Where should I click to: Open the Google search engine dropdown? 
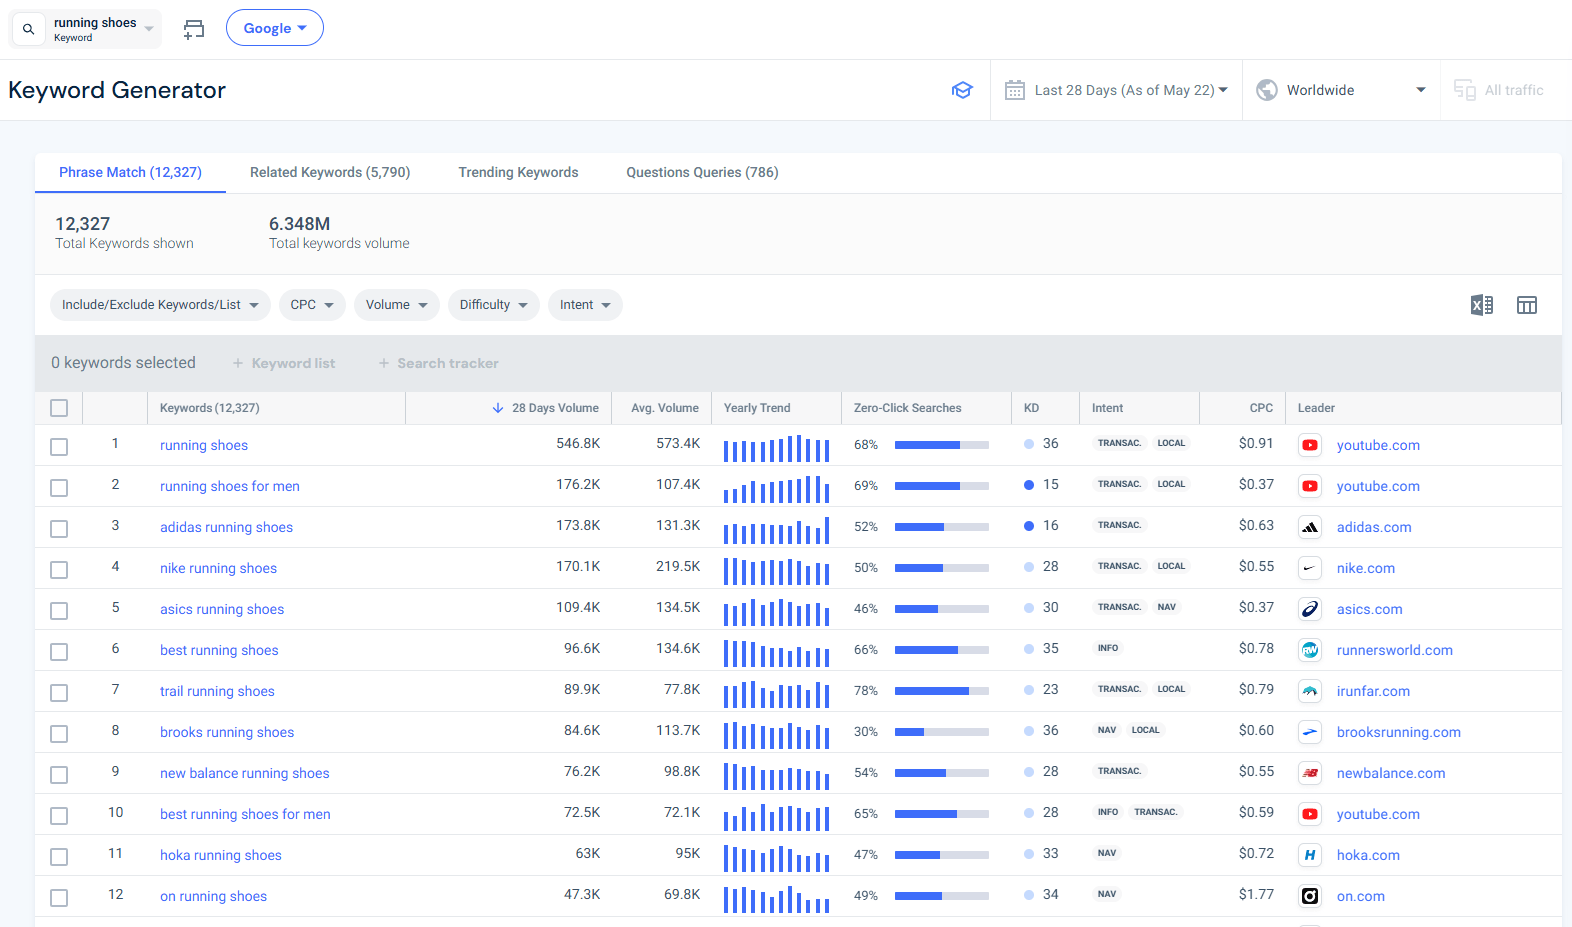coord(275,28)
